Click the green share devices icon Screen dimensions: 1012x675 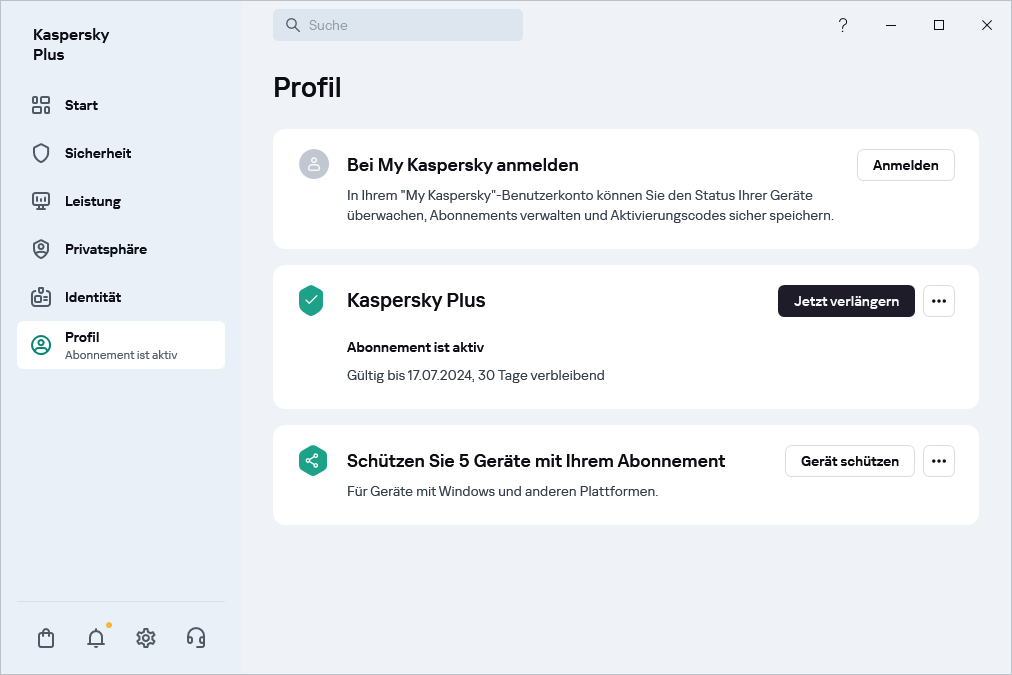(313, 461)
